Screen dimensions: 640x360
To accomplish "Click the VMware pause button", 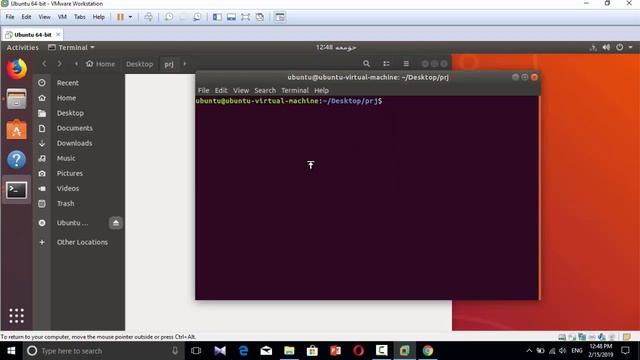I will pyautogui.click(x=120, y=17).
